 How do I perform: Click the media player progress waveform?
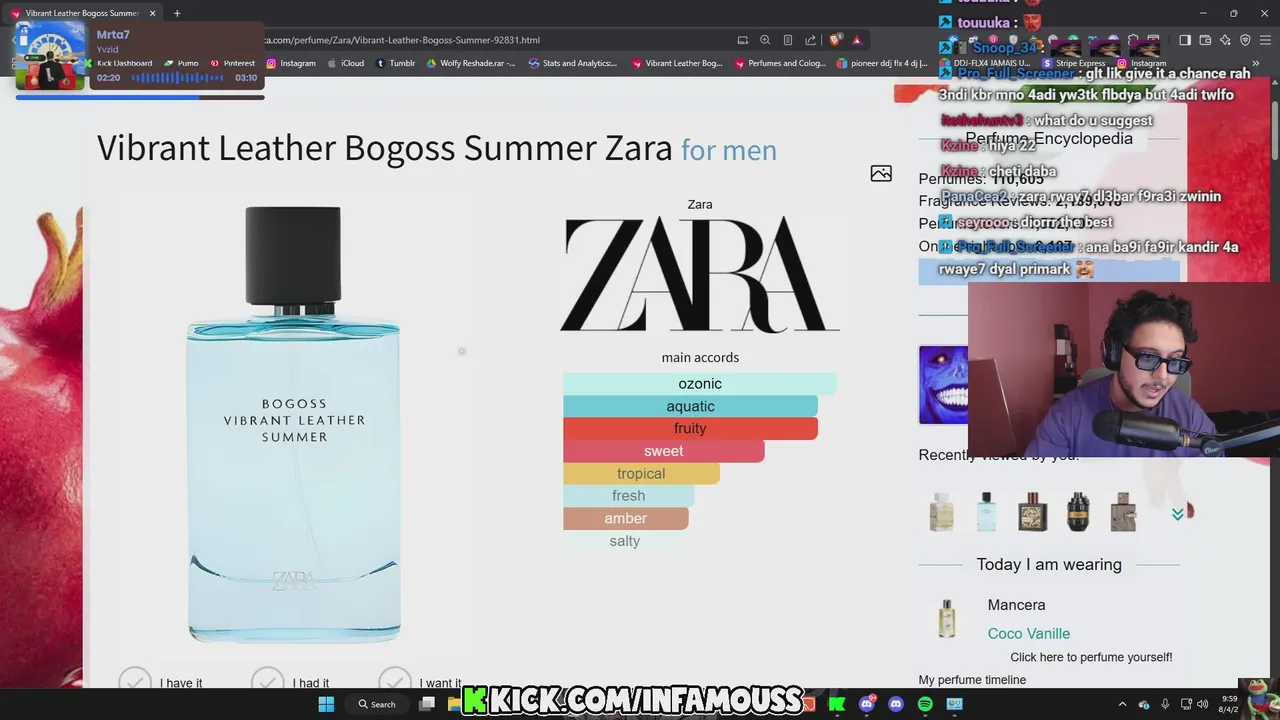tap(178, 78)
